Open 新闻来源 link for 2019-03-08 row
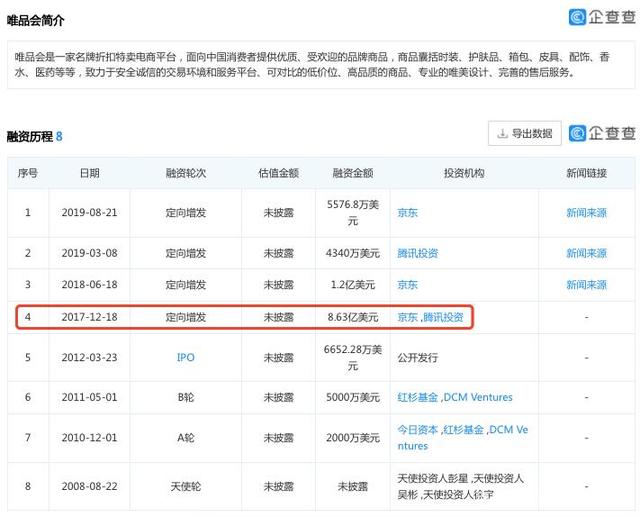This screenshot has height=517, width=640. click(587, 253)
